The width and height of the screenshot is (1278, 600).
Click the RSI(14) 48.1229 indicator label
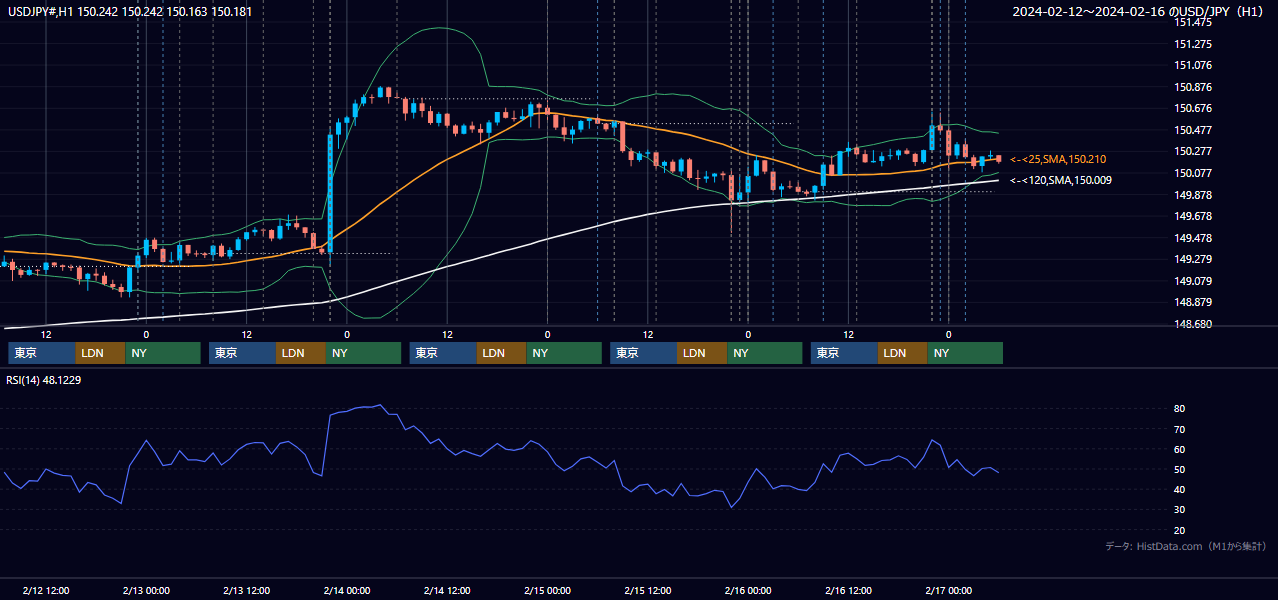point(44,380)
